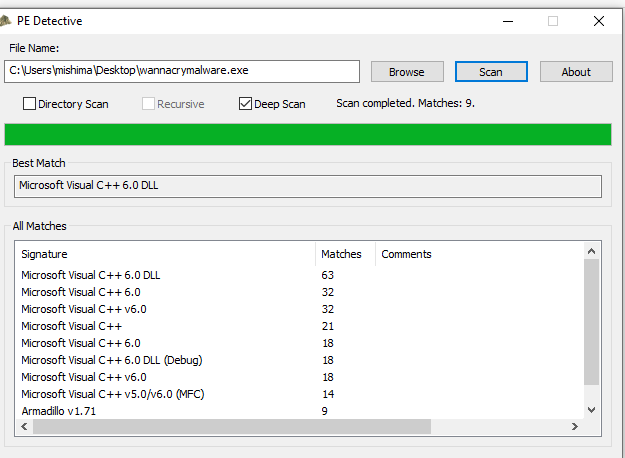Click the Best Match result field
Viewport: 625px width, 458px height.
(x=308, y=186)
